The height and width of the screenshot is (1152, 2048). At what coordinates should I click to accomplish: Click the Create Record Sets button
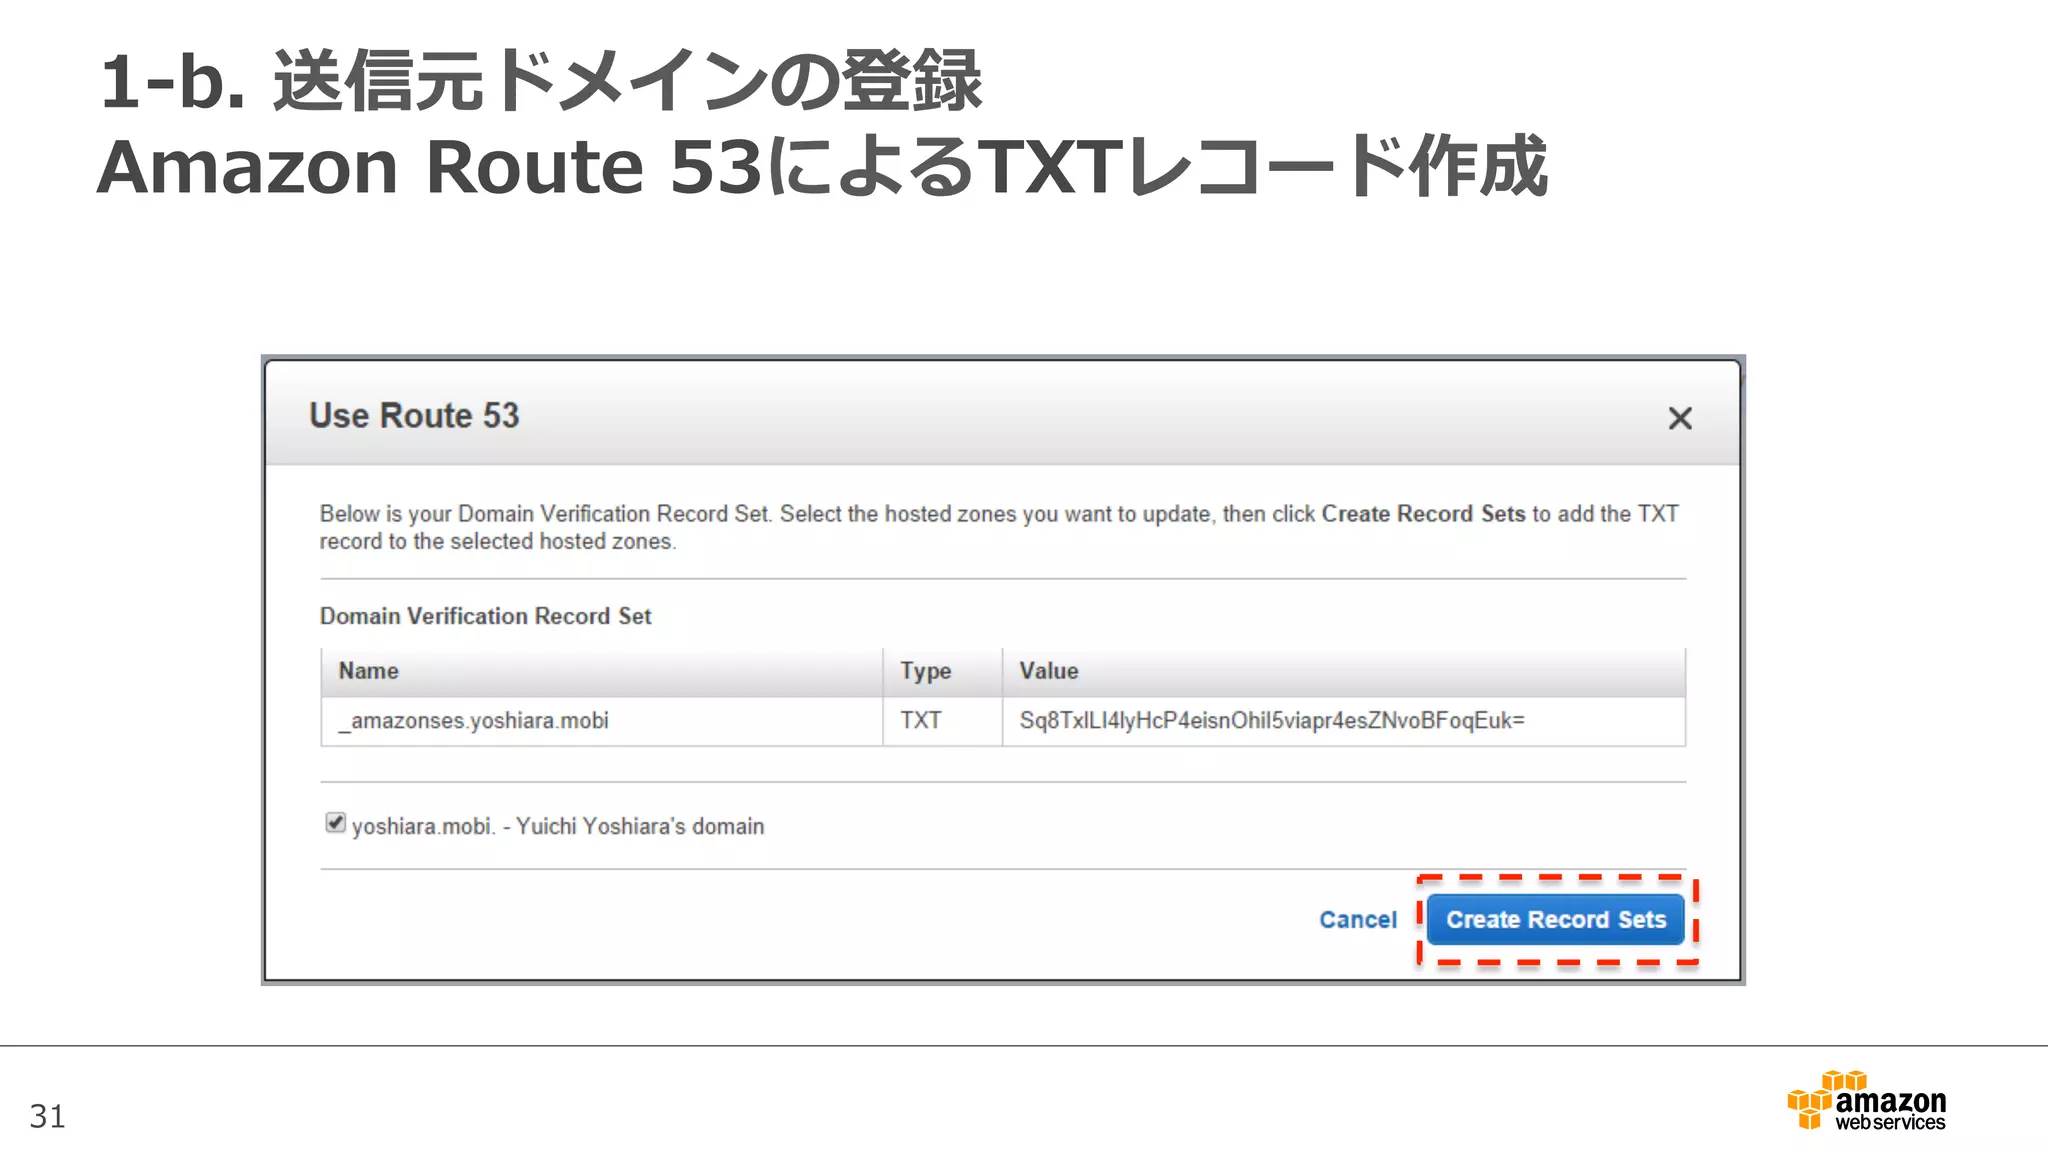coord(1556,919)
